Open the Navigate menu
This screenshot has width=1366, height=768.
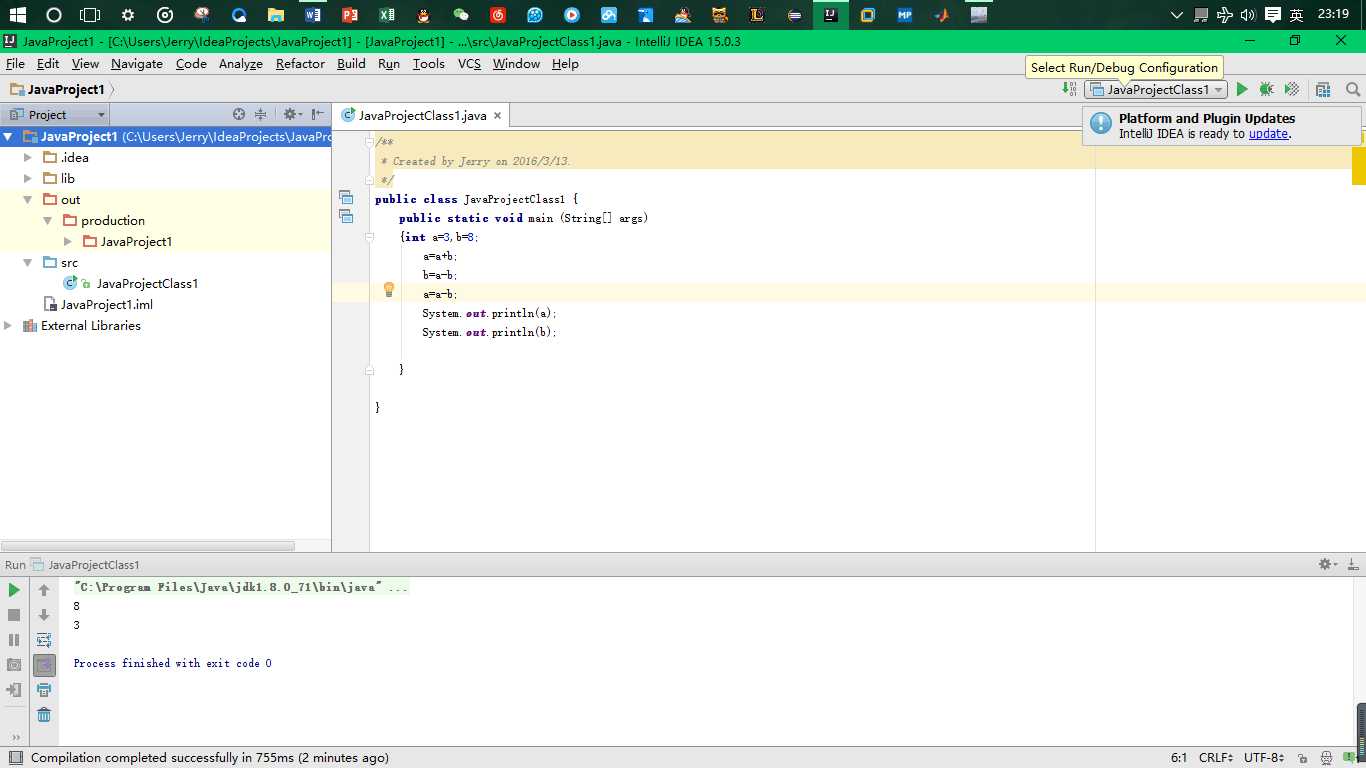(137, 63)
